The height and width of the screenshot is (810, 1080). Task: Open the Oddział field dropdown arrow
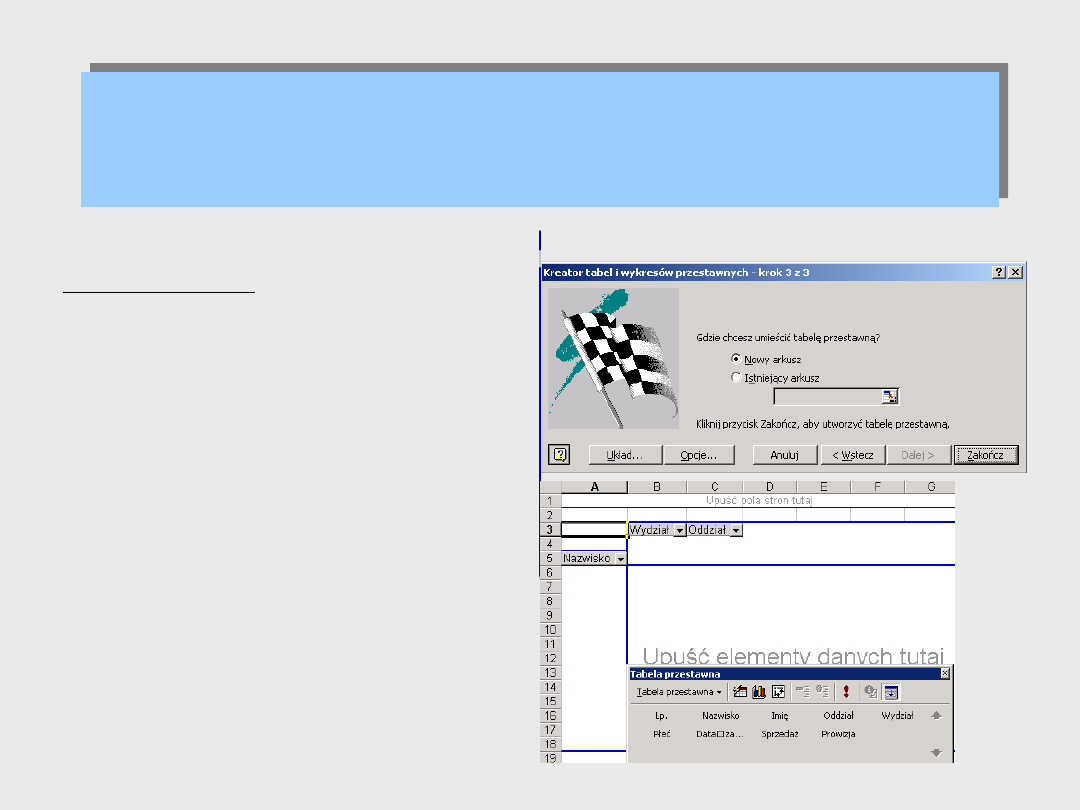click(736, 531)
